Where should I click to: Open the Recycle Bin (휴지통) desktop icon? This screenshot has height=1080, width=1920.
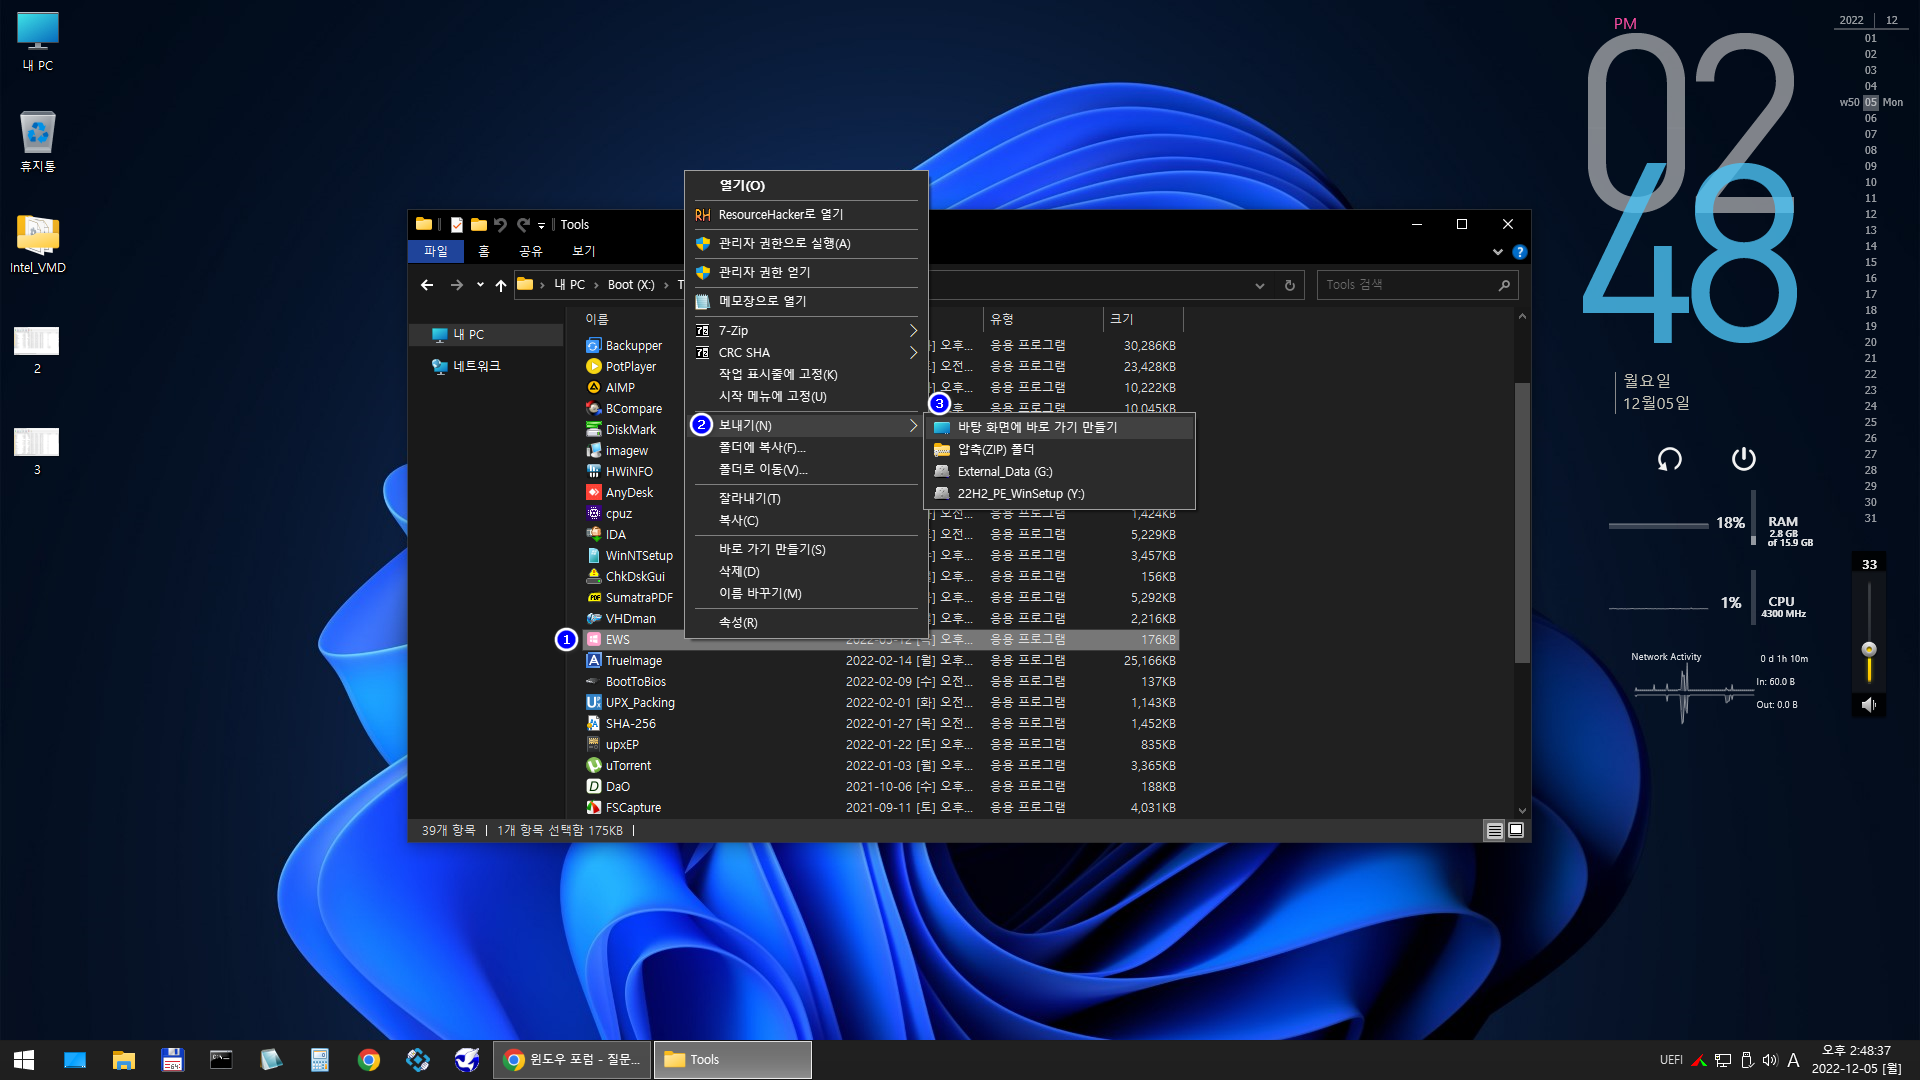37,133
